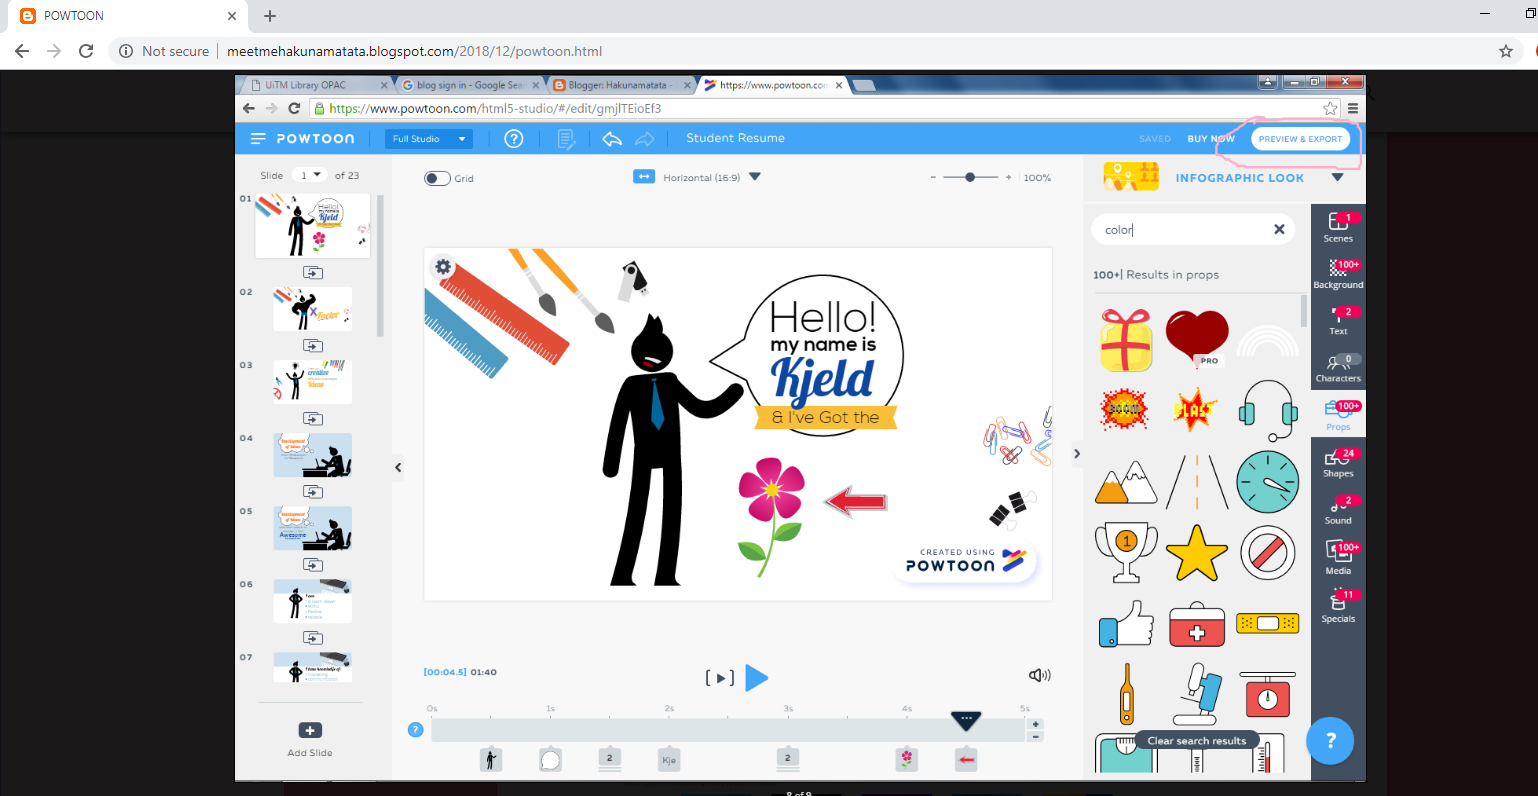Open the Sound panel
The height and width of the screenshot is (796, 1538).
click(1338, 509)
